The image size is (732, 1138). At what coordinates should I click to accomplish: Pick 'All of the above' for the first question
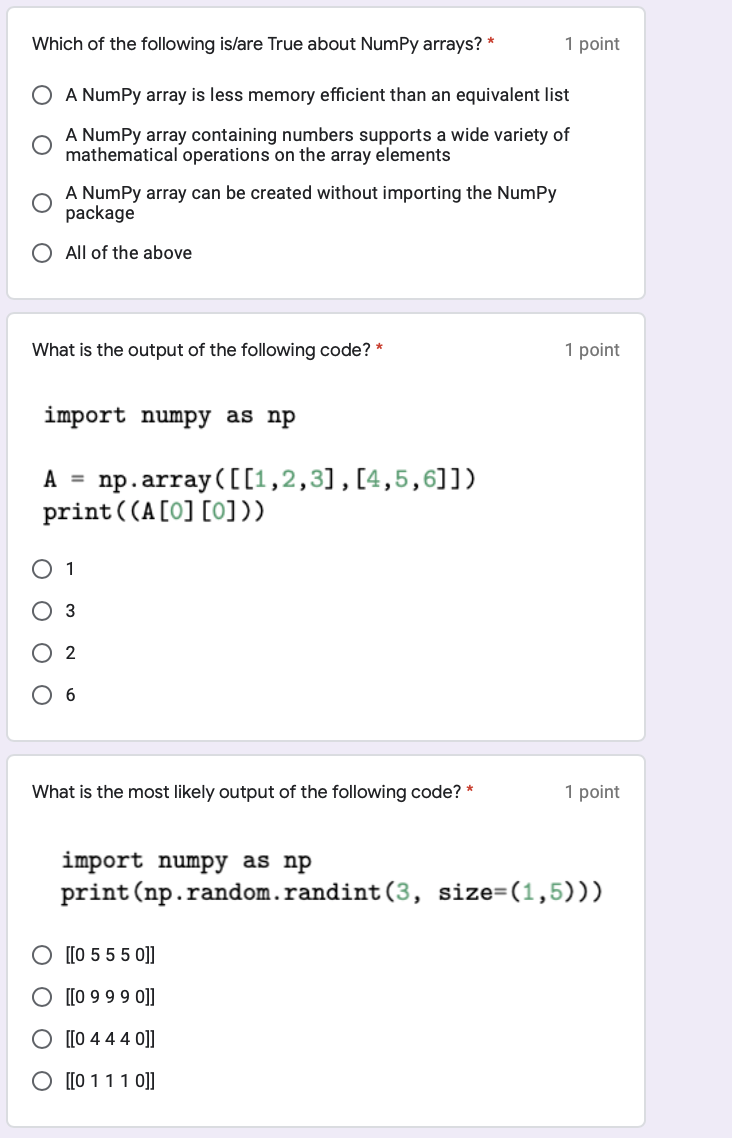coord(41,253)
